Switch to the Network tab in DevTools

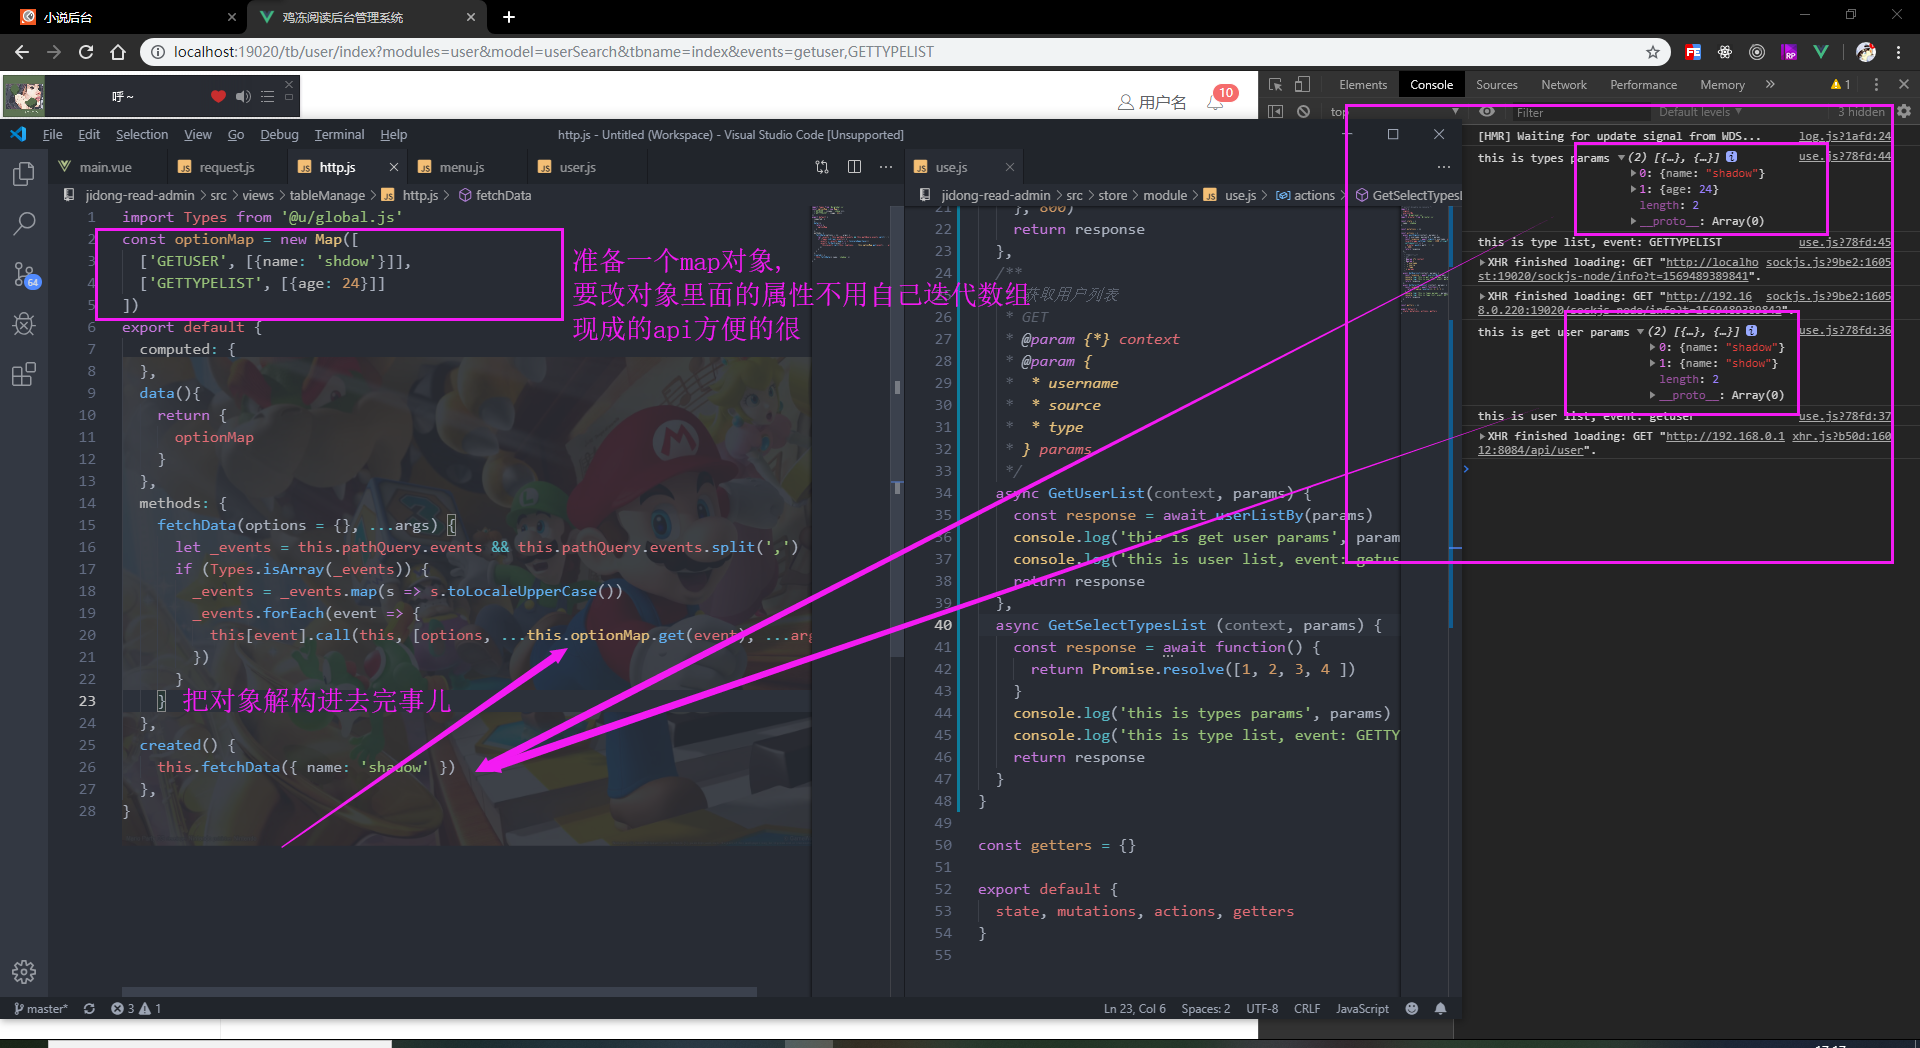(1564, 85)
